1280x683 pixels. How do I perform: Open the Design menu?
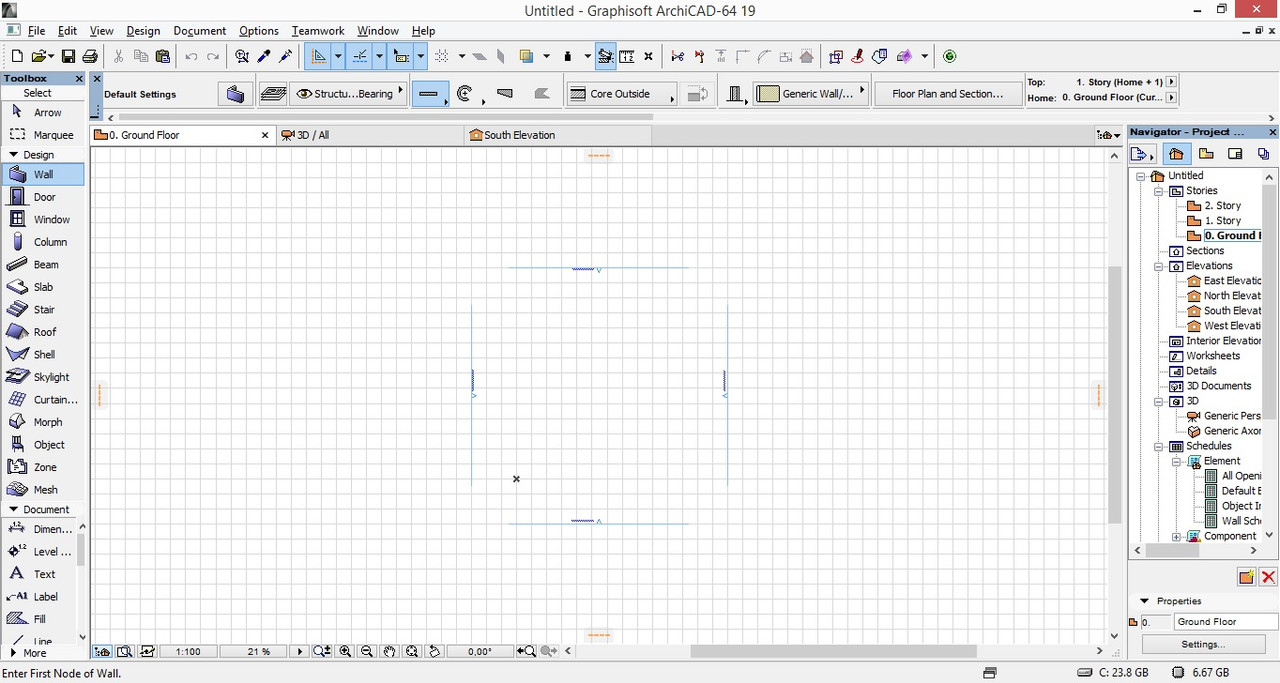[x=143, y=31]
